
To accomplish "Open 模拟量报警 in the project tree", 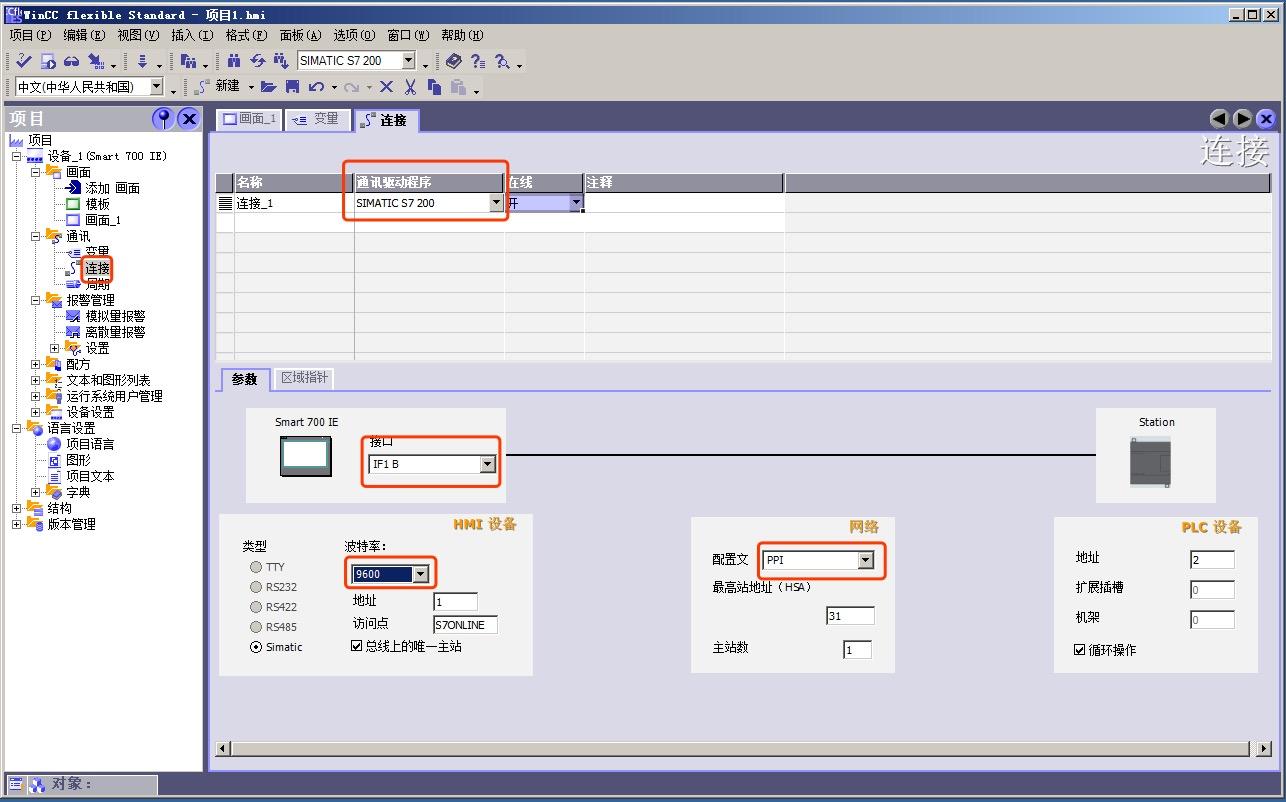I will pos(115,316).
